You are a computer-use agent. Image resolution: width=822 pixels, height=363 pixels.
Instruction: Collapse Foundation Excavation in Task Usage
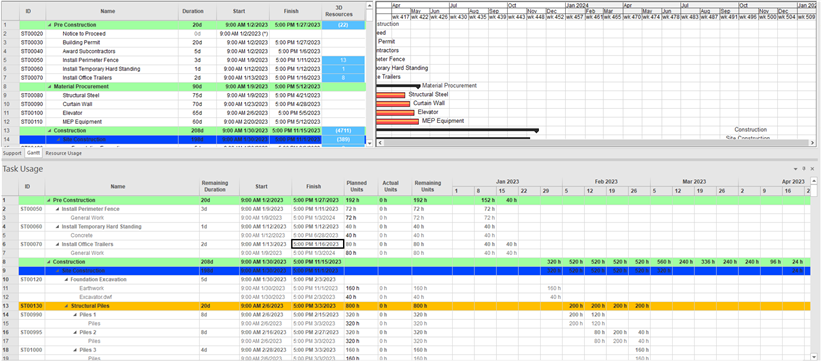point(67,280)
